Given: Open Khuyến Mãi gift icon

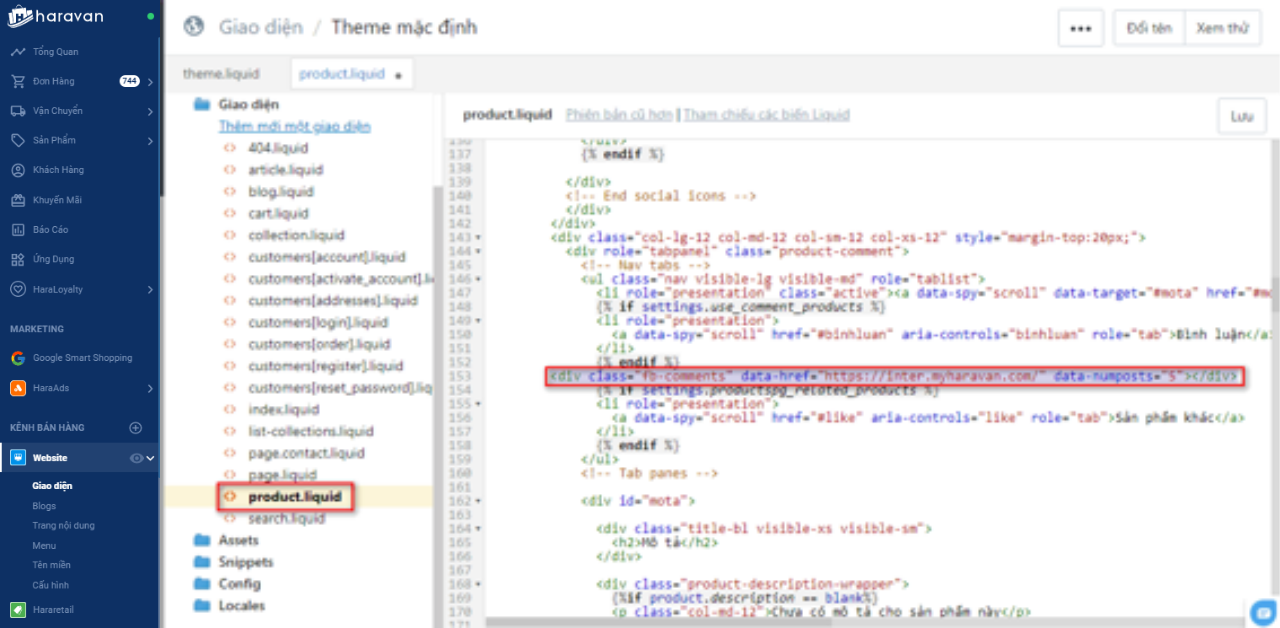Looking at the screenshot, I should [17, 200].
